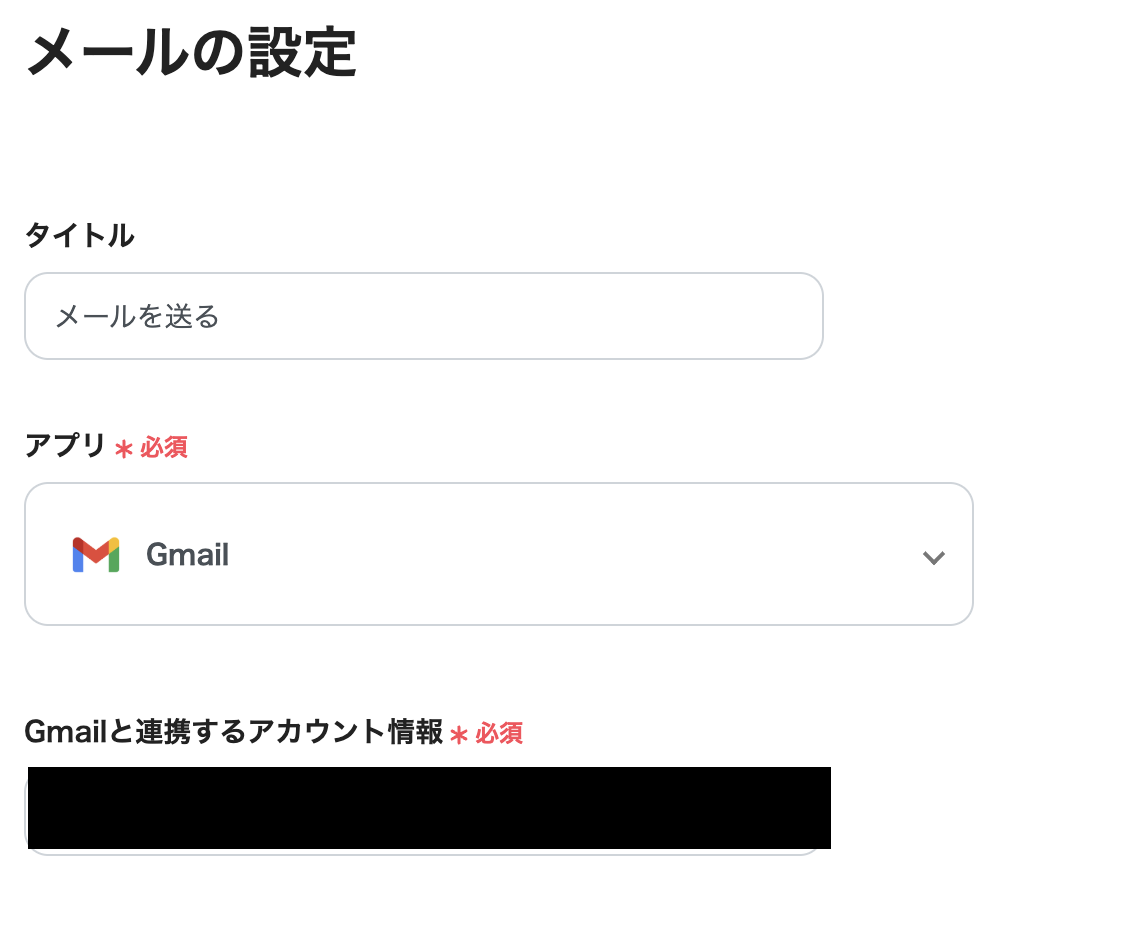Click the メールを送る text in title field

click(x=137, y=317)
